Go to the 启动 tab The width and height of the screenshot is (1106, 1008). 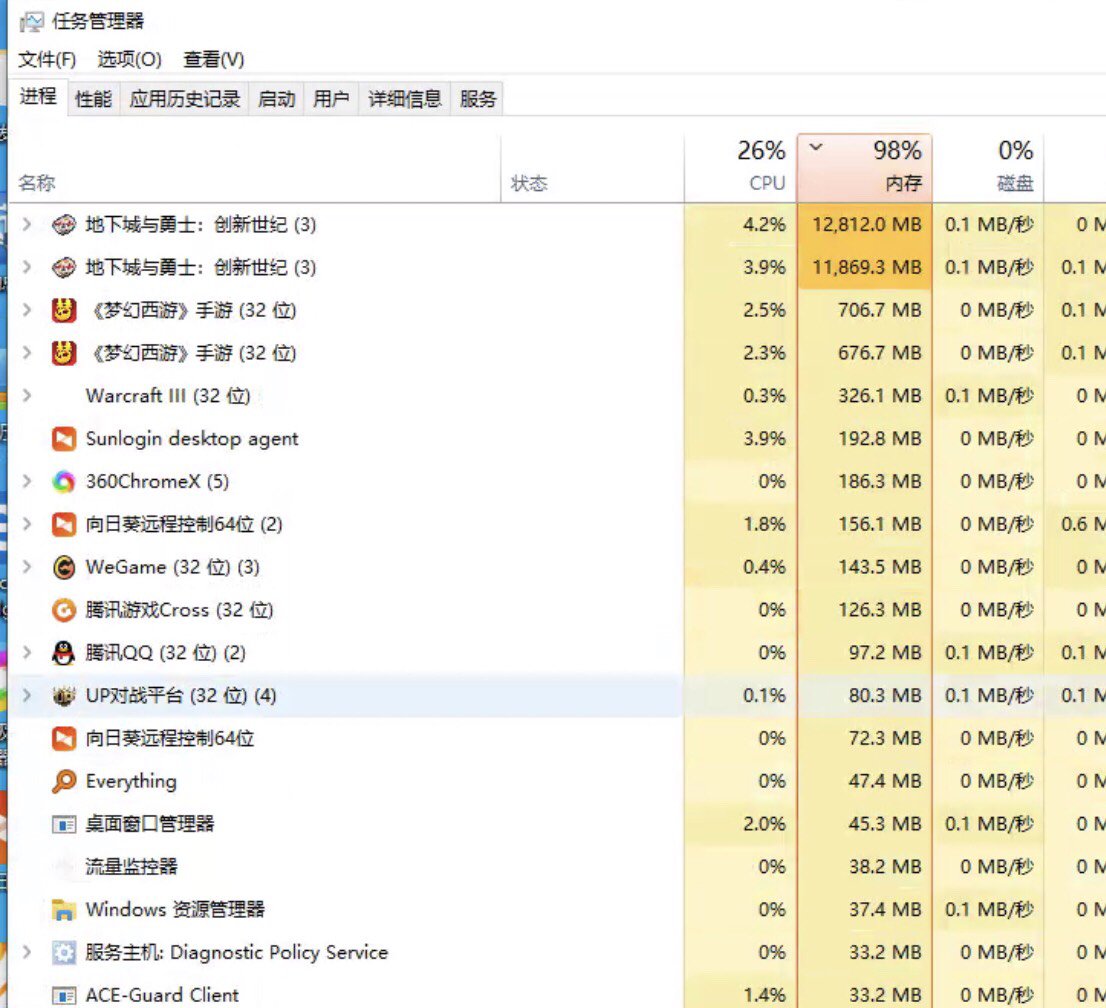276,99
